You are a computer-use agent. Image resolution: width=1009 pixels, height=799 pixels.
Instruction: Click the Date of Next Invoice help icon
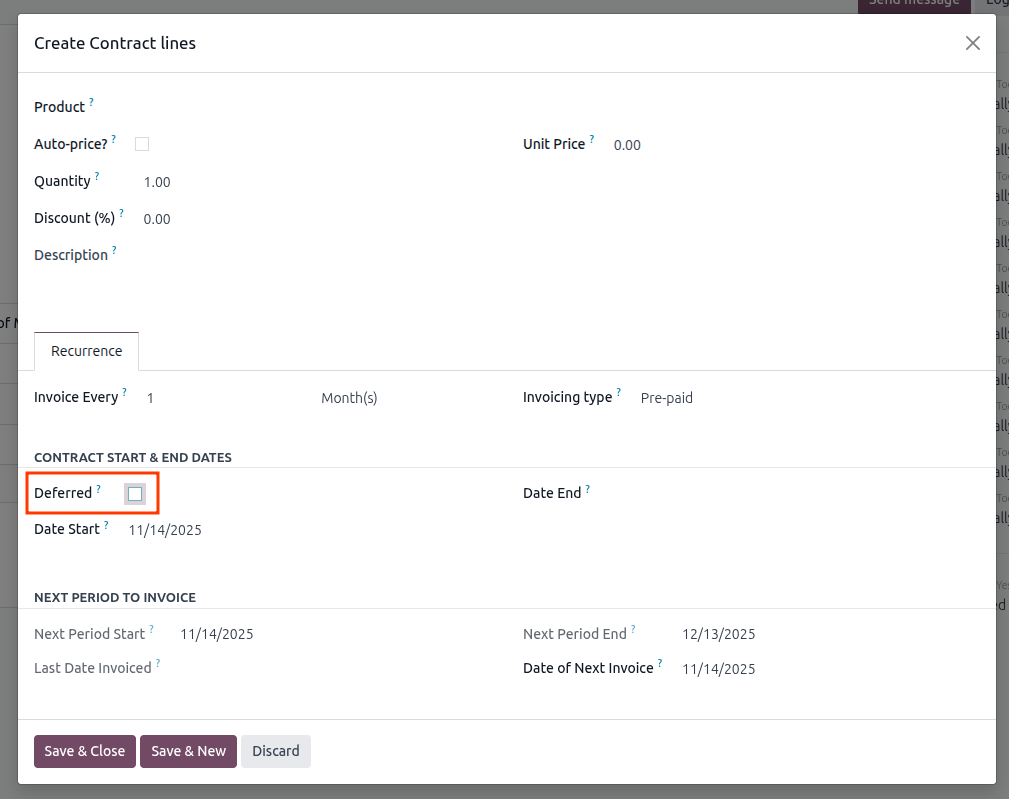tap(660, 663)
